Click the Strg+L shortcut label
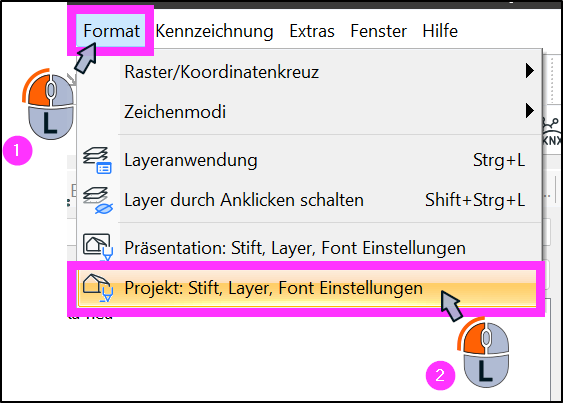 pyautogui.click(x=499, y=160)
